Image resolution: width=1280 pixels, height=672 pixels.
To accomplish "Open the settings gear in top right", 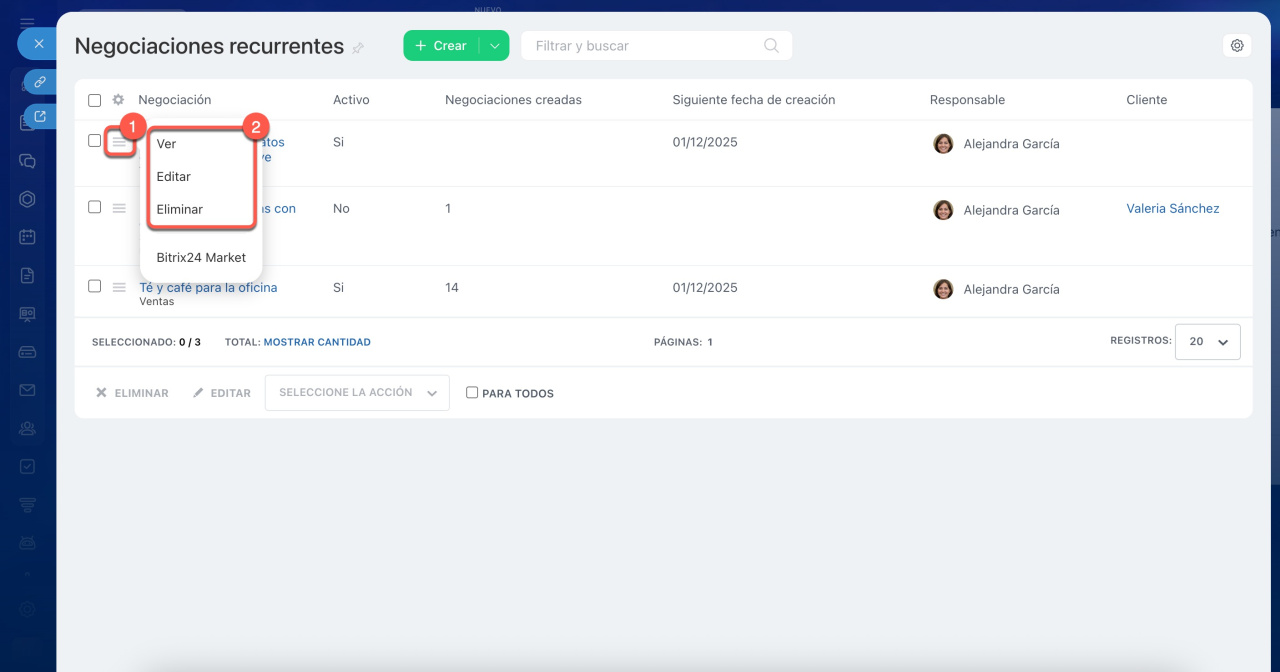I will pos(1237,46).
